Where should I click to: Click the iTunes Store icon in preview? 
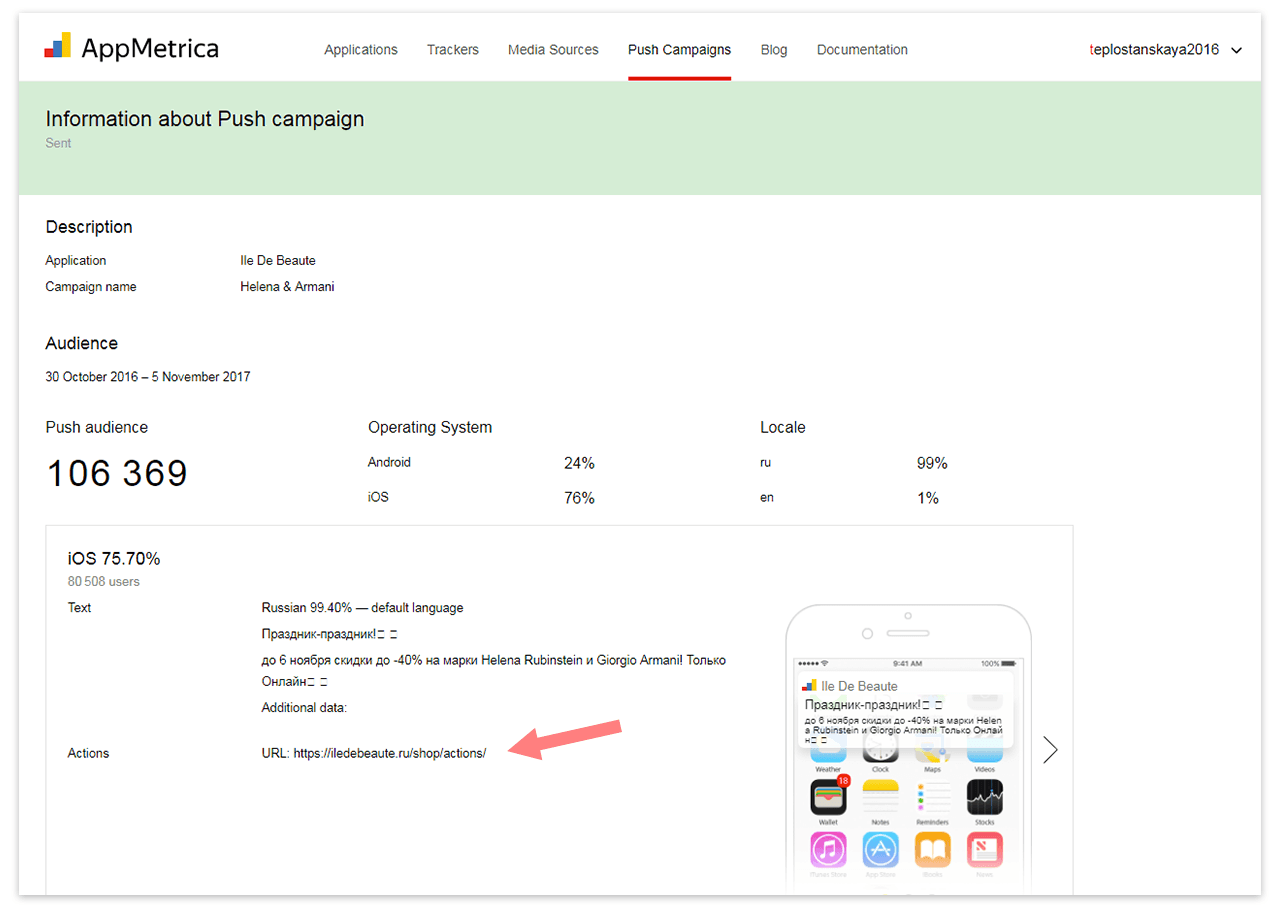coord(828,850)
